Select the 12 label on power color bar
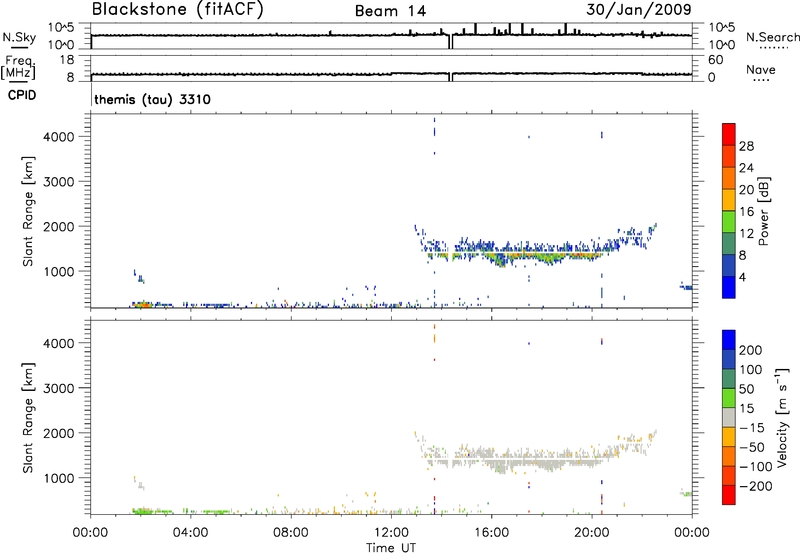The width and height of the screenshot is (800, 554). (746, 234)
